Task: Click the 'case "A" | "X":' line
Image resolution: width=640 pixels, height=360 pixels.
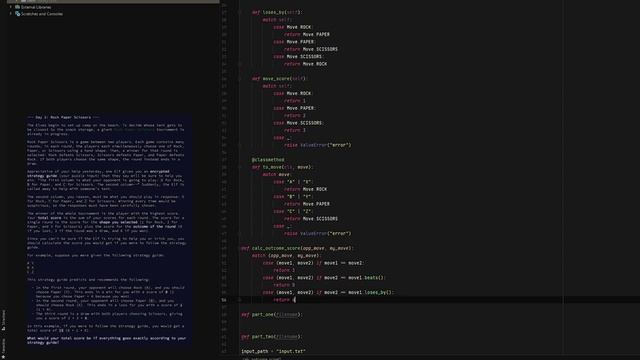Action: click(x=293, y=182)
